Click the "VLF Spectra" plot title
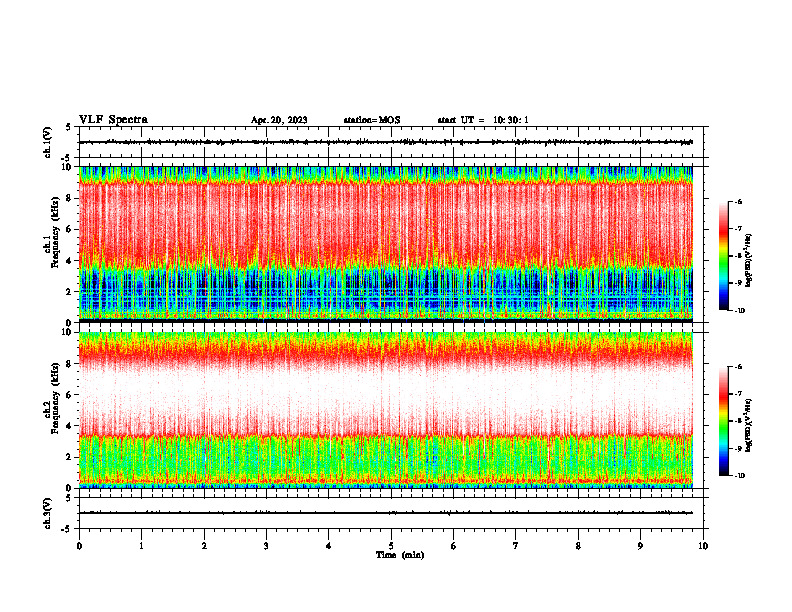Image resolution: width=792 pixels, height=612 pixels. tap(113, 120)
